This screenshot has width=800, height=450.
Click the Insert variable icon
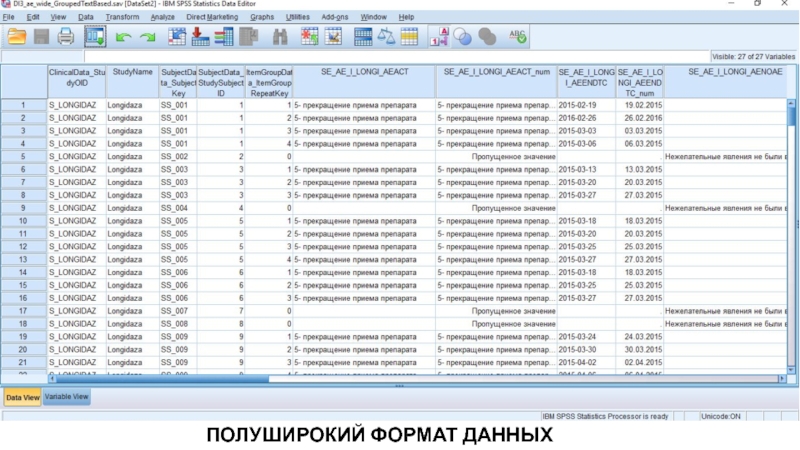(333, 37)
